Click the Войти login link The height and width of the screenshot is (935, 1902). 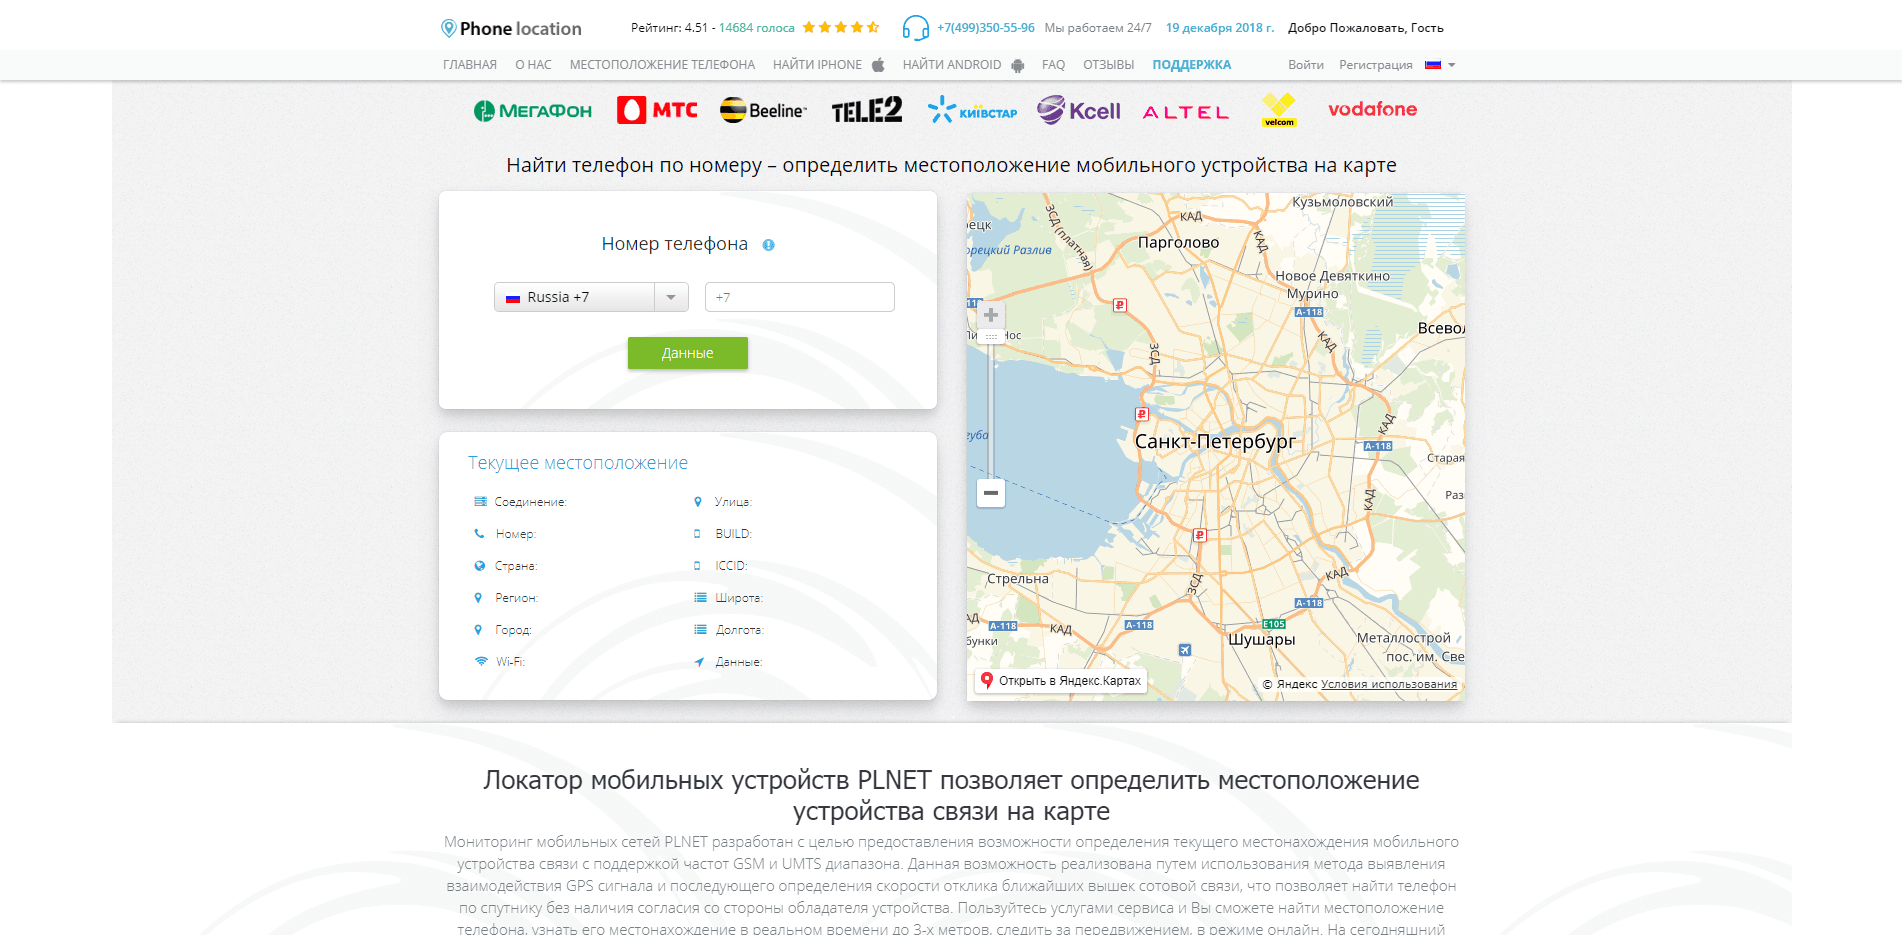pyautogui.click(x=1305, y=65)
